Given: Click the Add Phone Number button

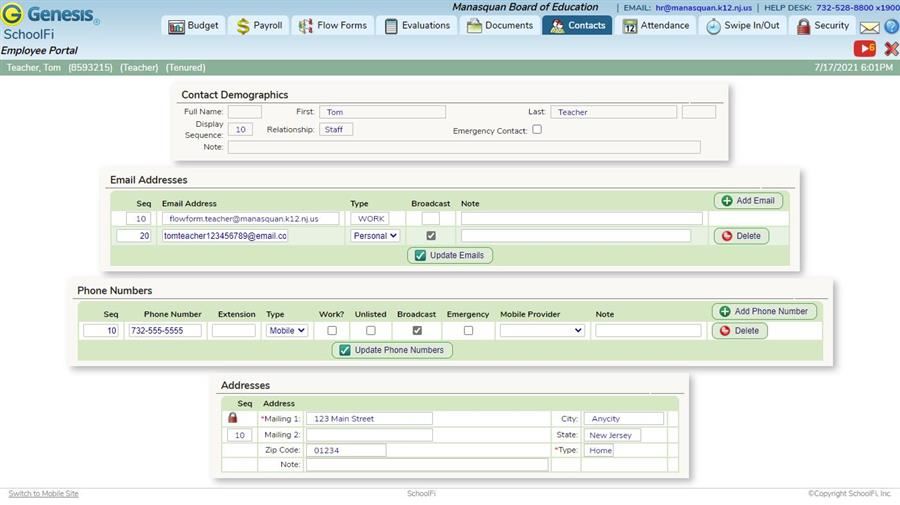Looking at the screenshot, I should click(764, 311).
